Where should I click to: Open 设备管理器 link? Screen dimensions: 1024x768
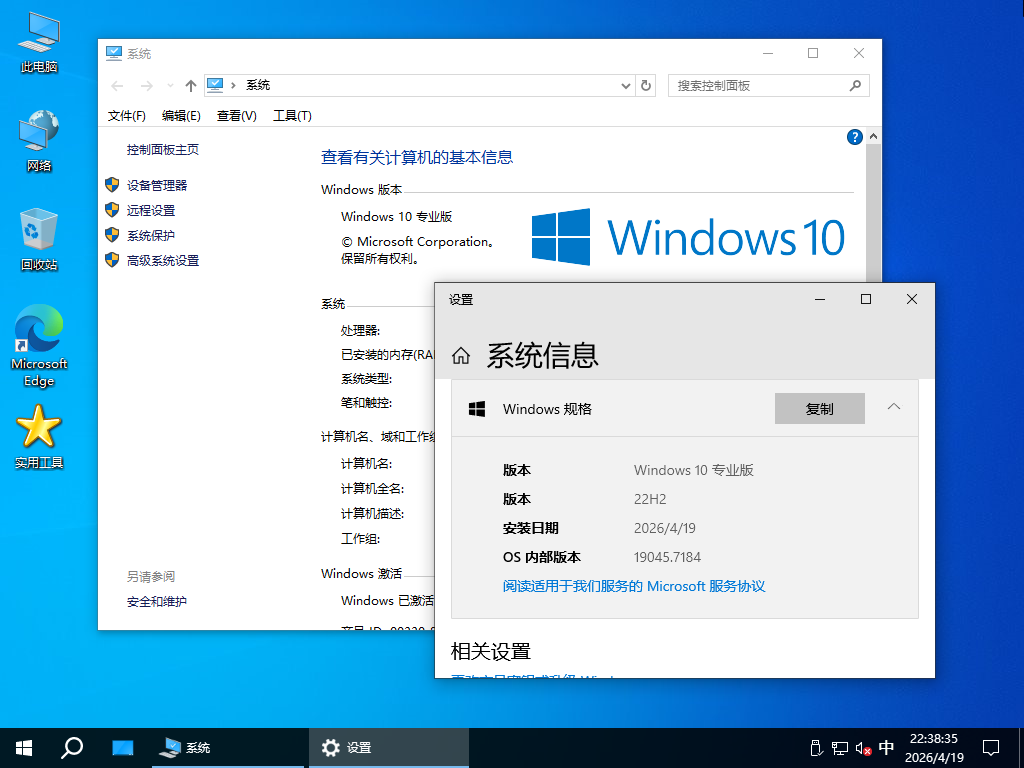tap(157, 185)
